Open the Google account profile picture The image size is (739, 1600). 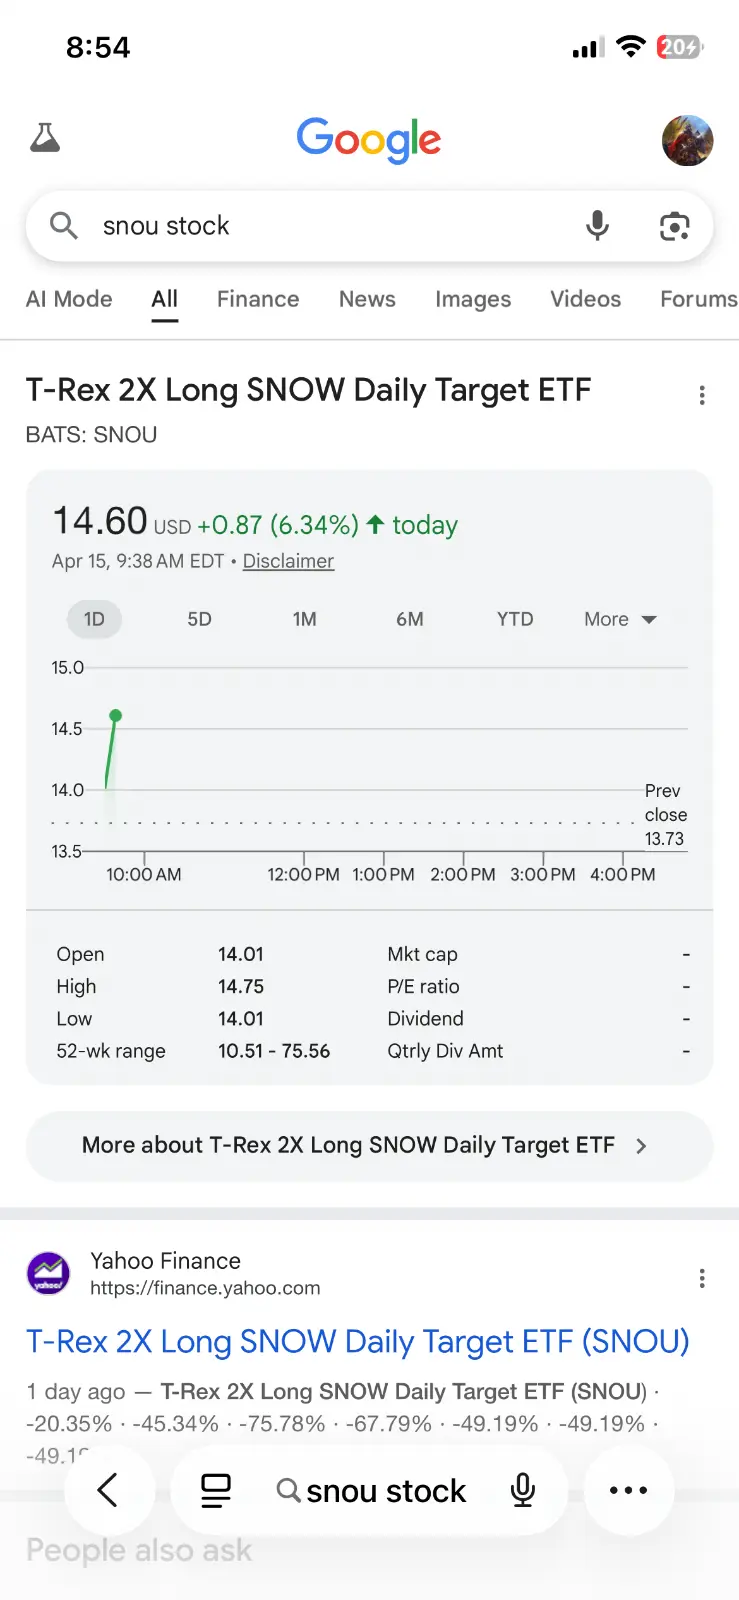pos(687,140)
